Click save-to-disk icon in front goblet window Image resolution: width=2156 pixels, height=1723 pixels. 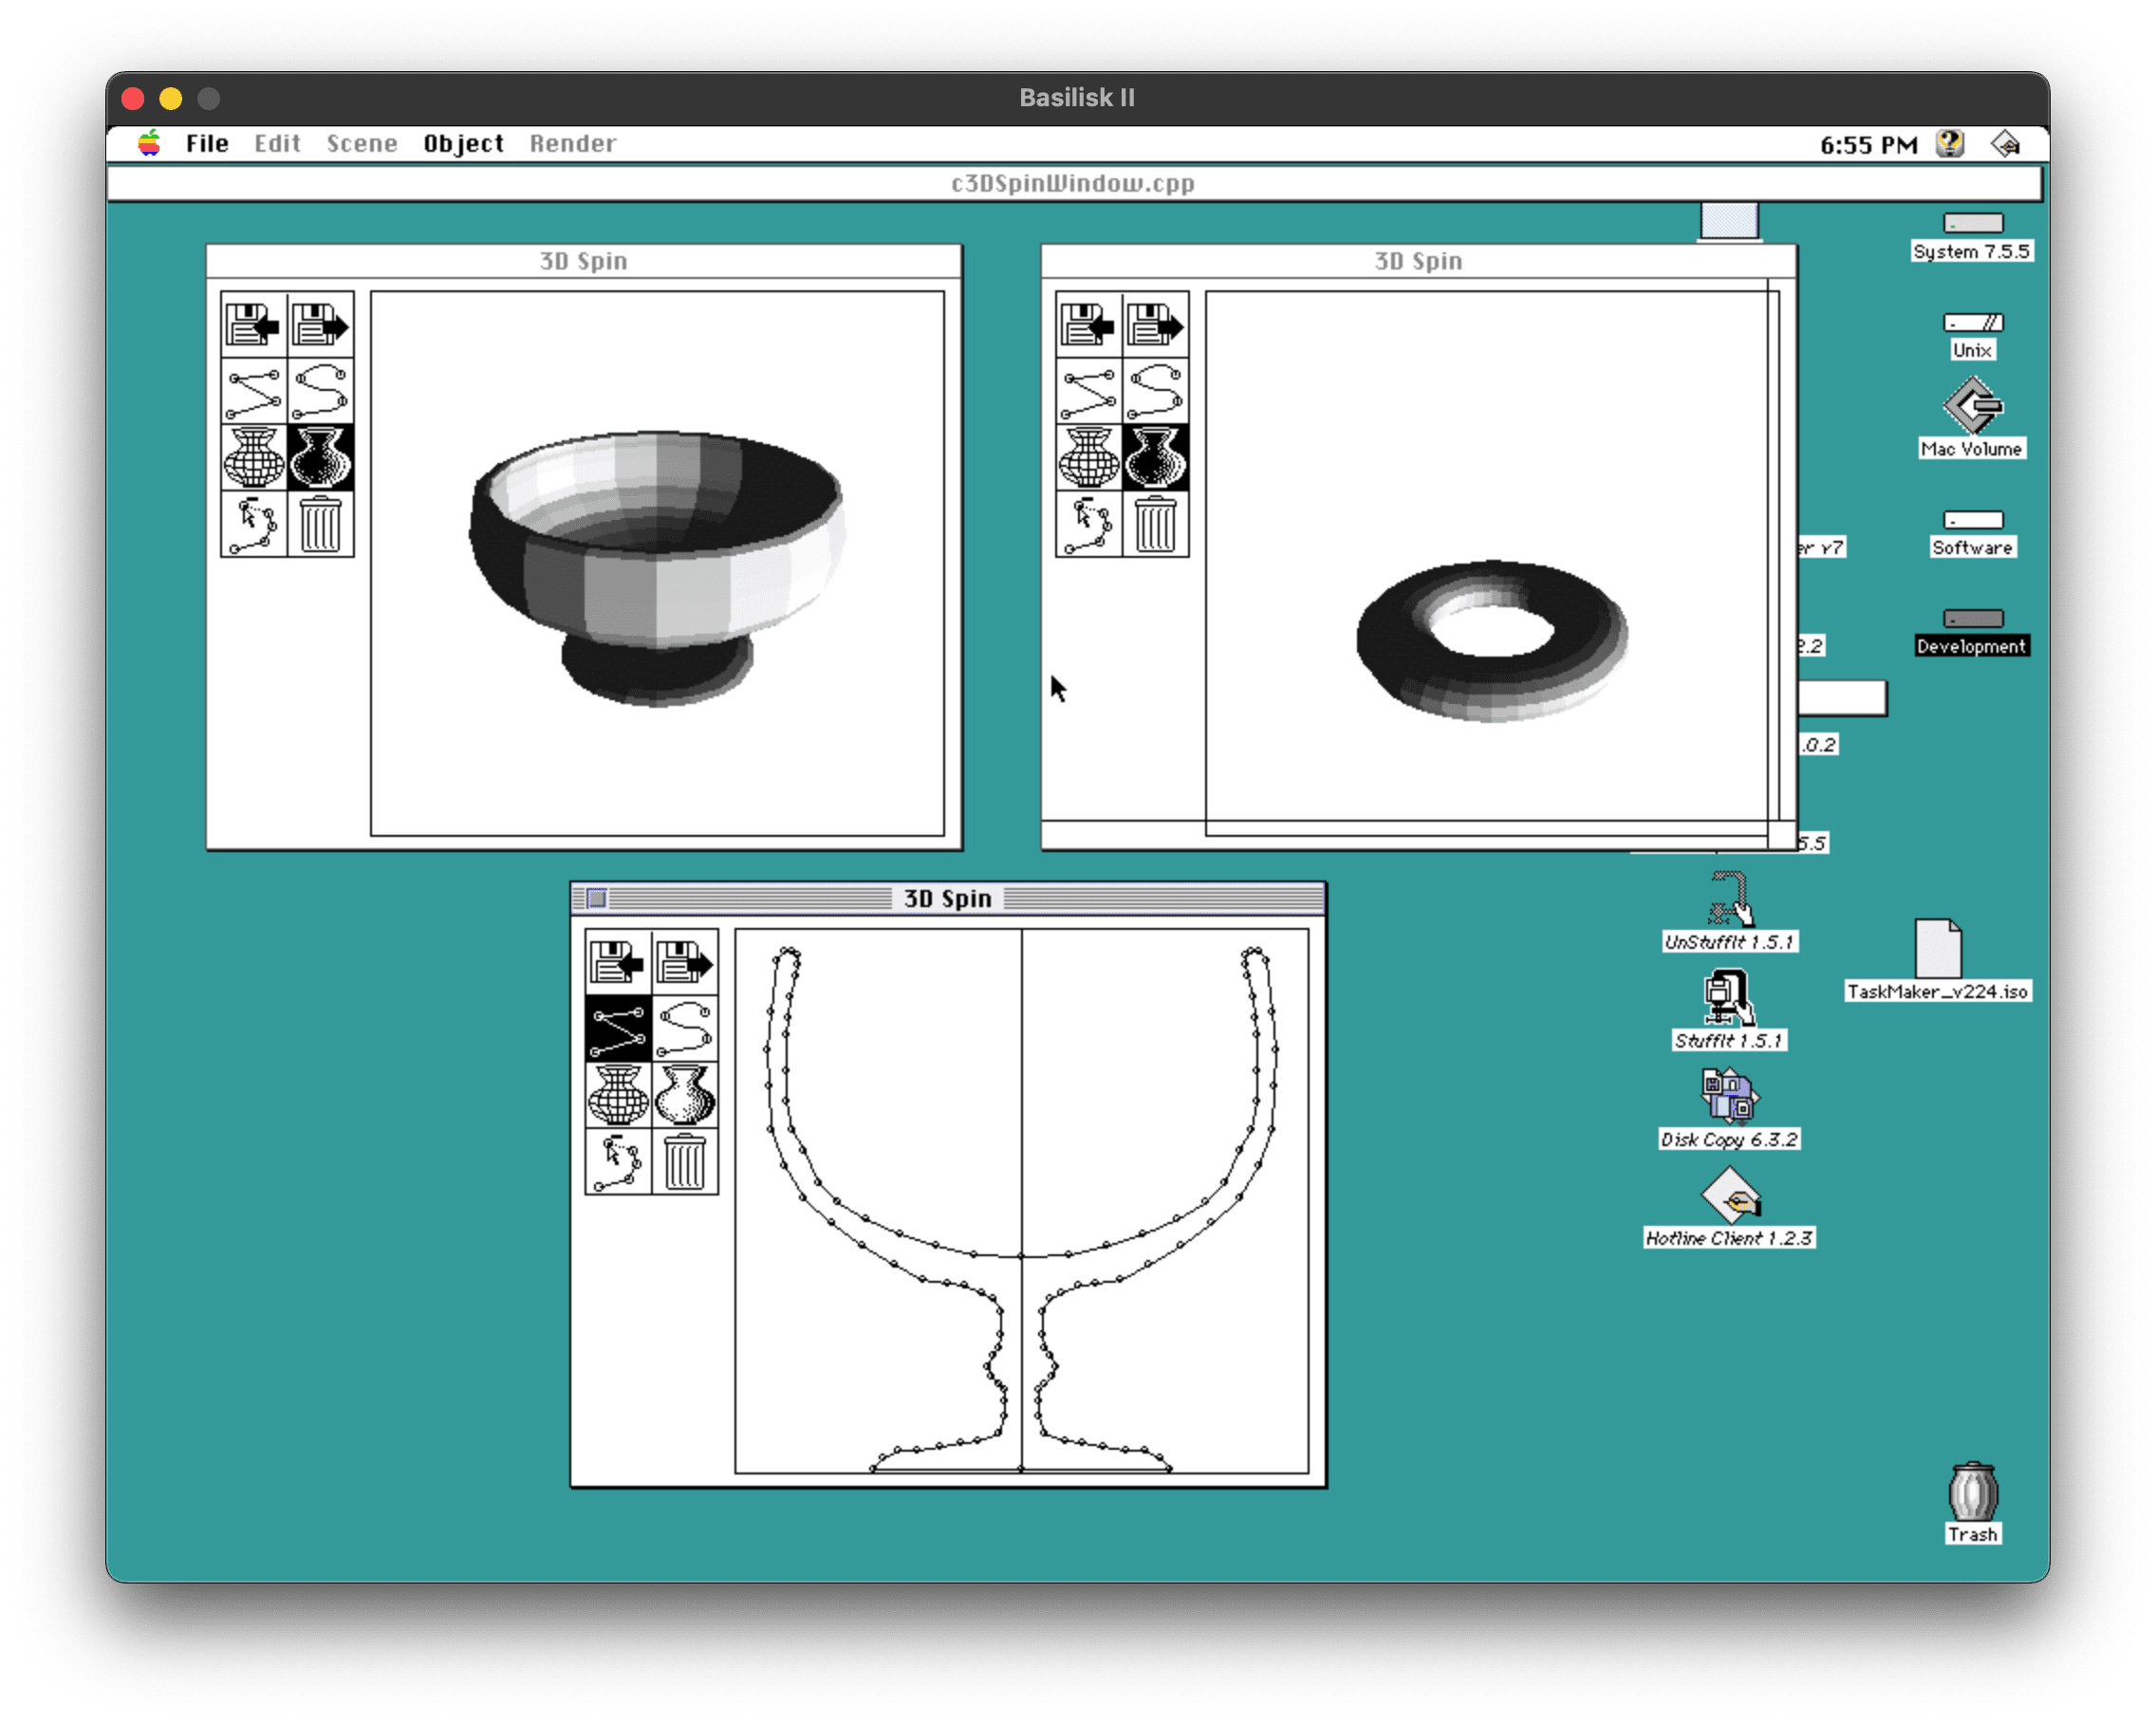click(x=684, y=963)
